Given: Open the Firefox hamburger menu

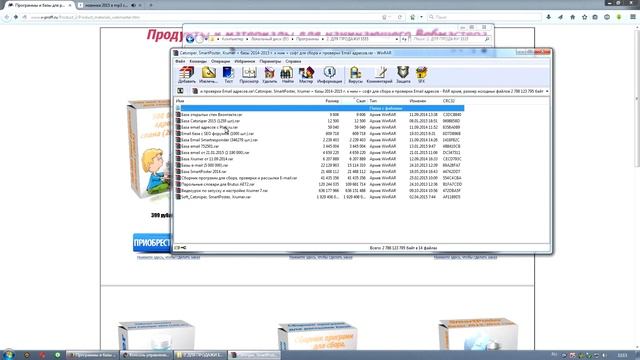Looking at the screenshot, I should pos(633,17).
